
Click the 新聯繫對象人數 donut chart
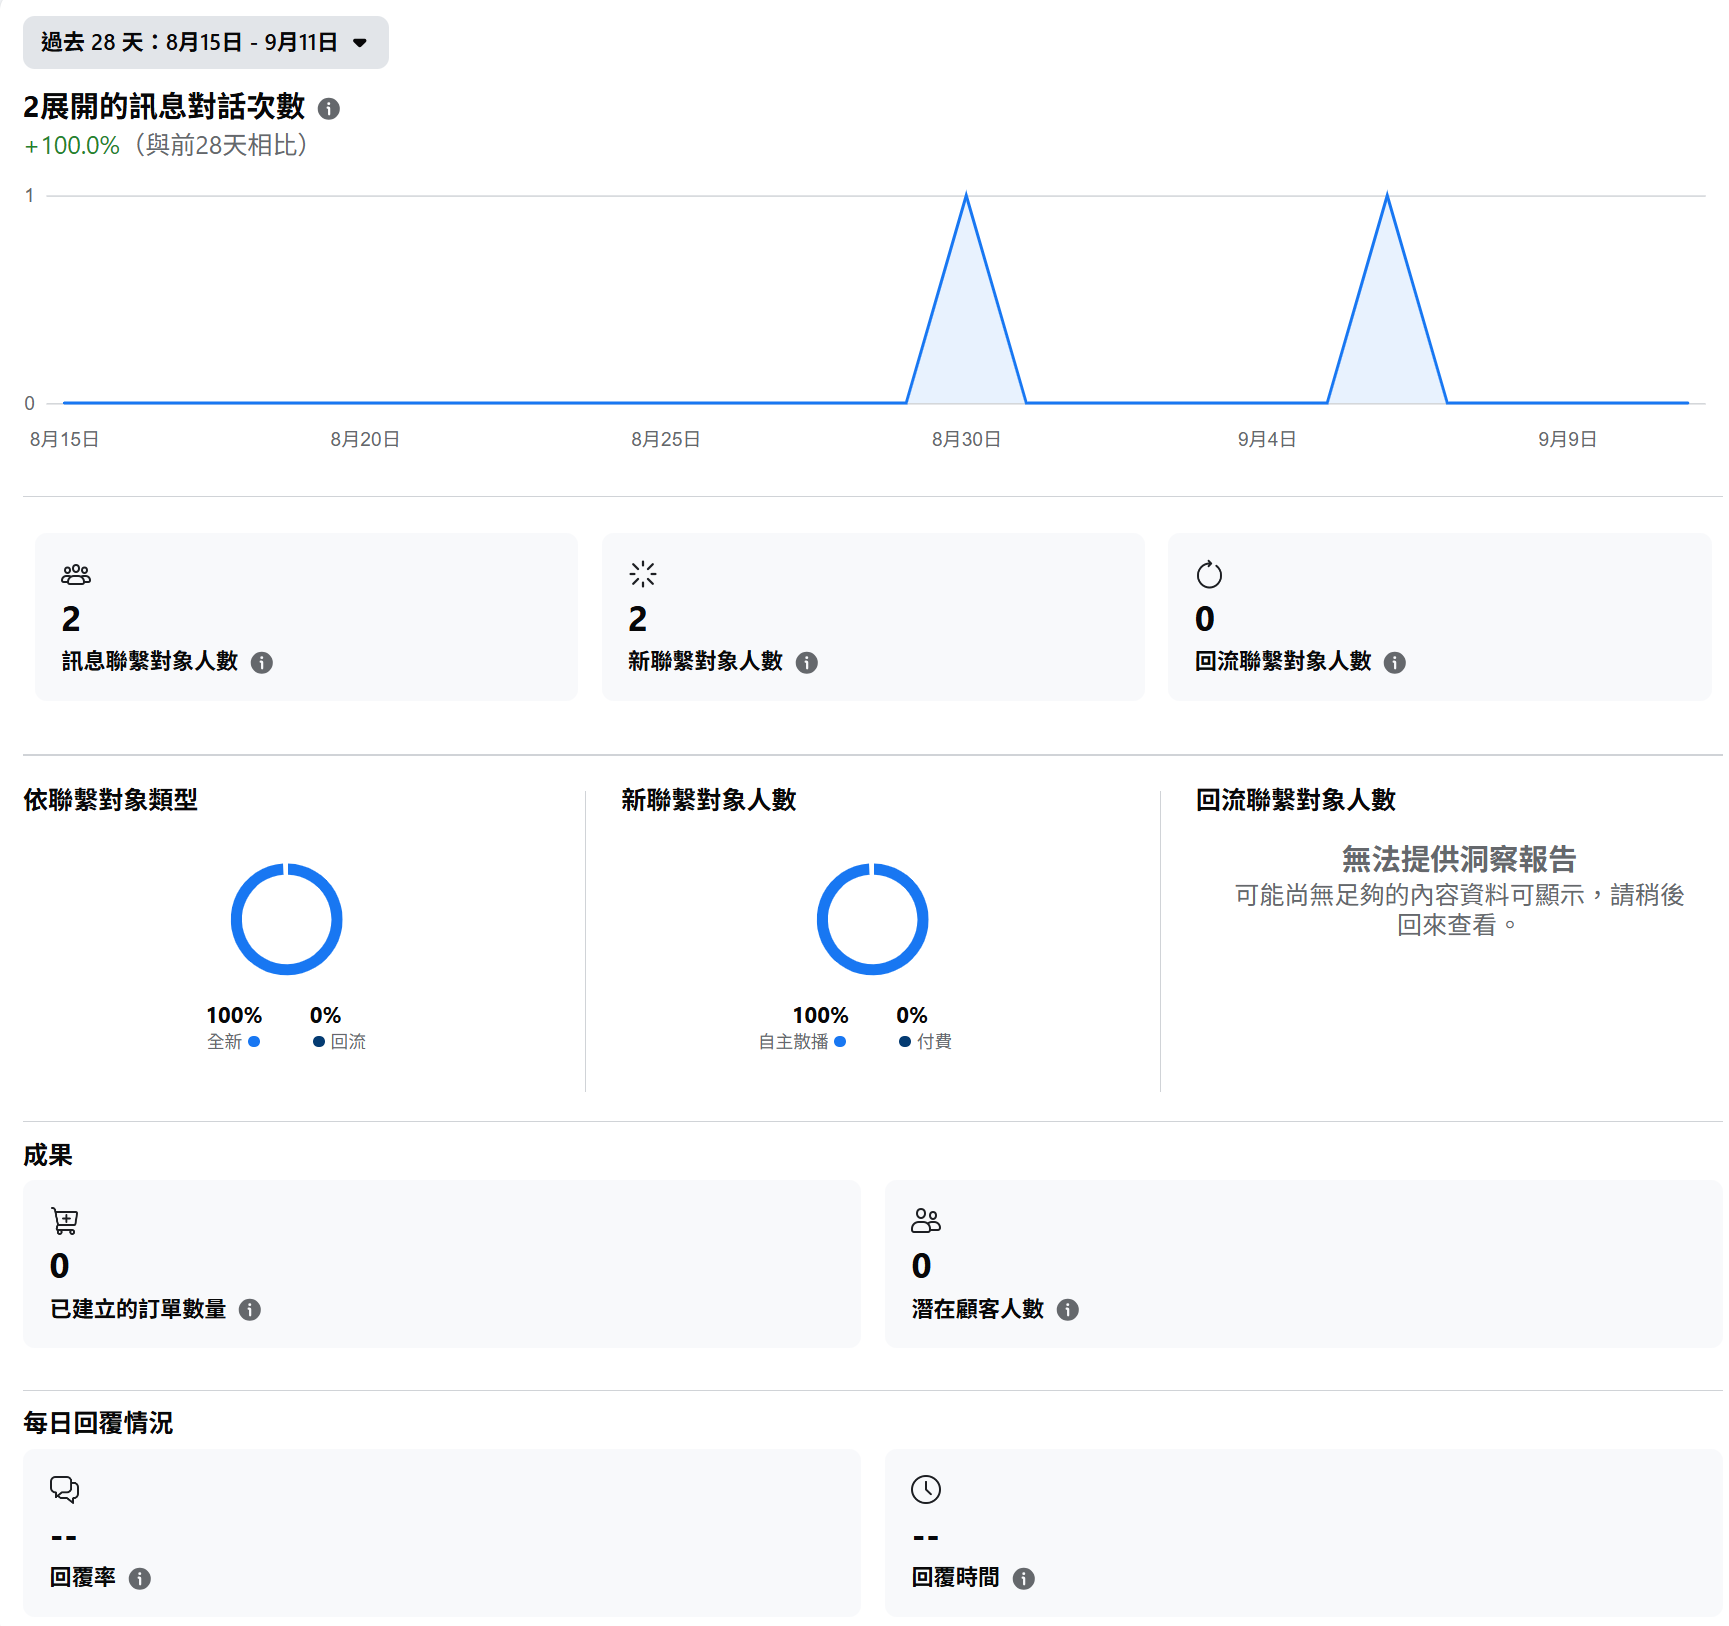(873, 919)
